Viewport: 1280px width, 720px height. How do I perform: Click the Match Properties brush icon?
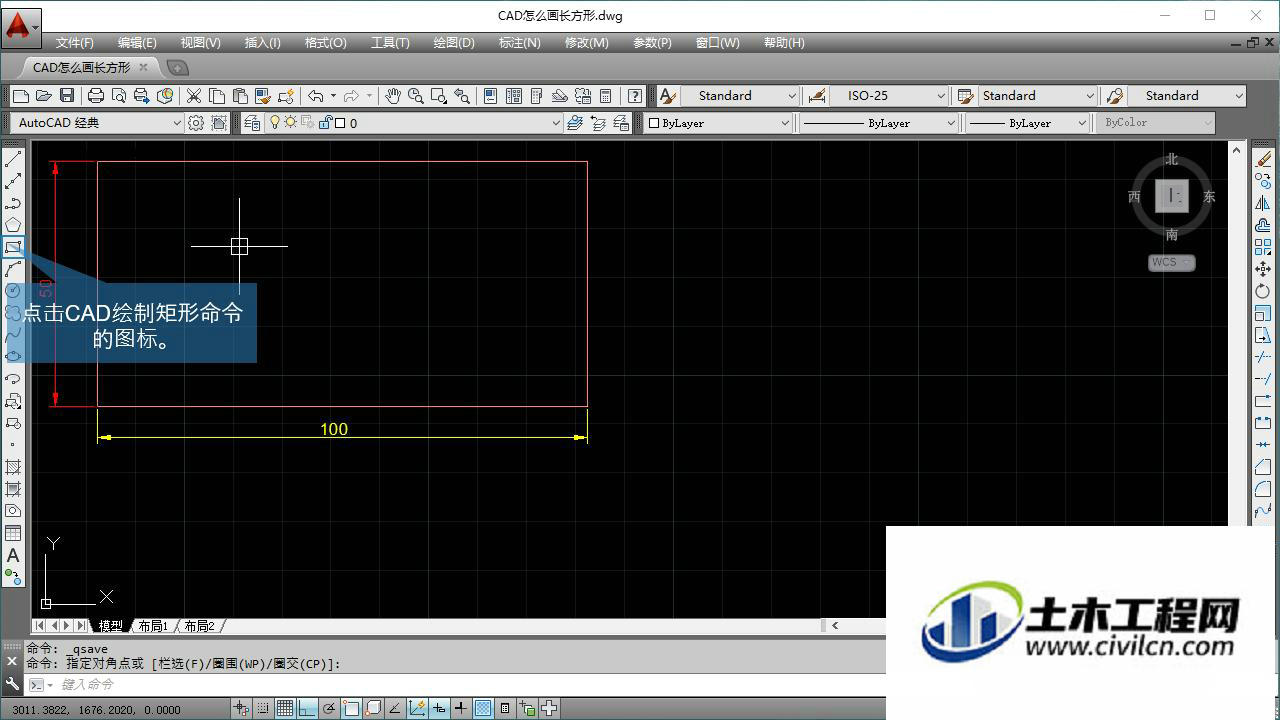pyautogui.click(x=262, y=96)
